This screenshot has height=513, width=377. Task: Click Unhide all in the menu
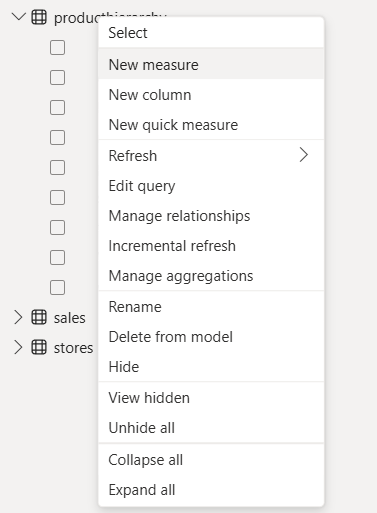point(211,428)
